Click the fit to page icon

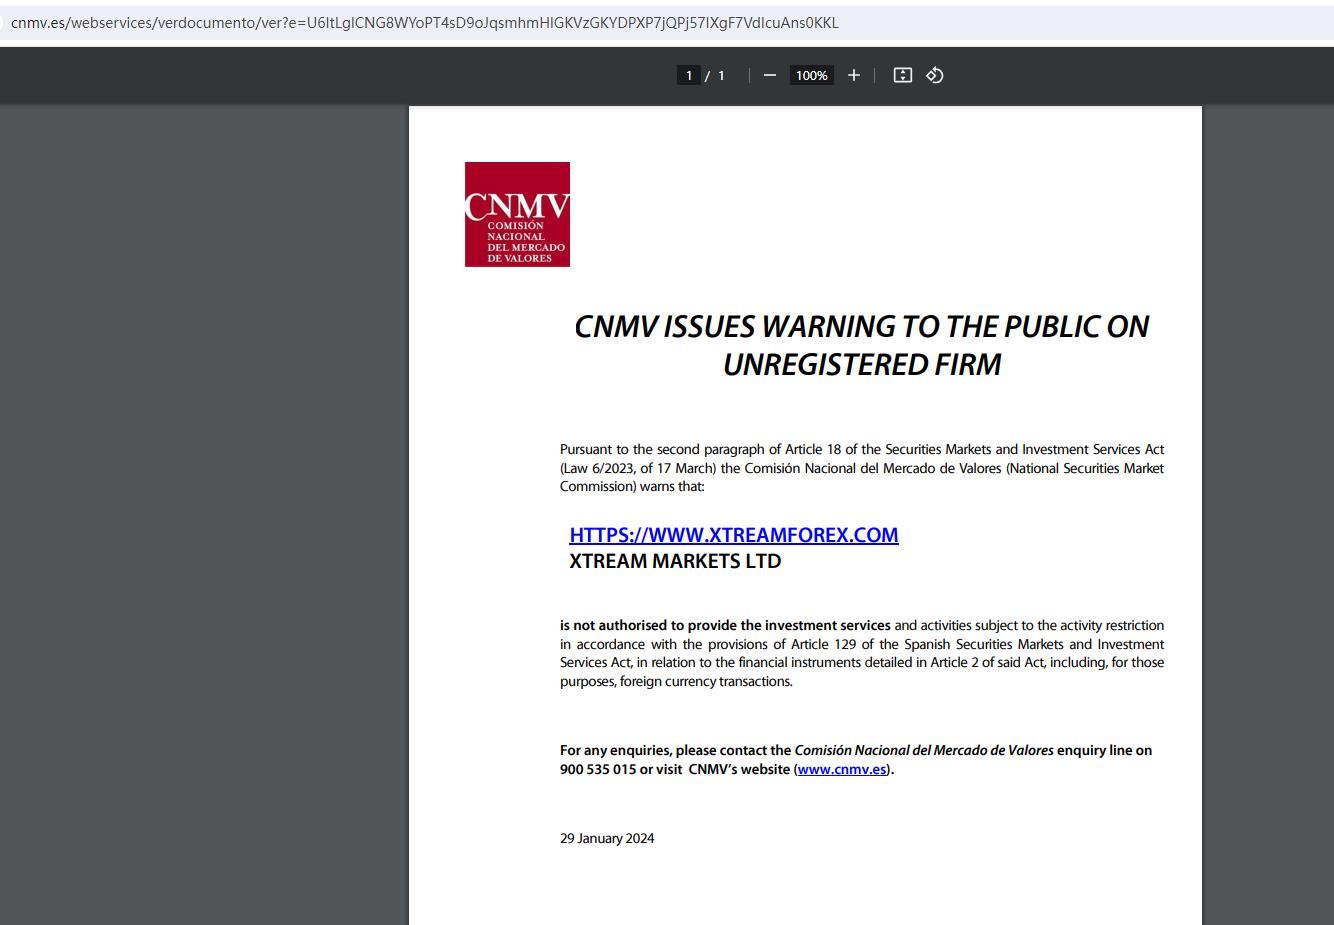(902, 75)
